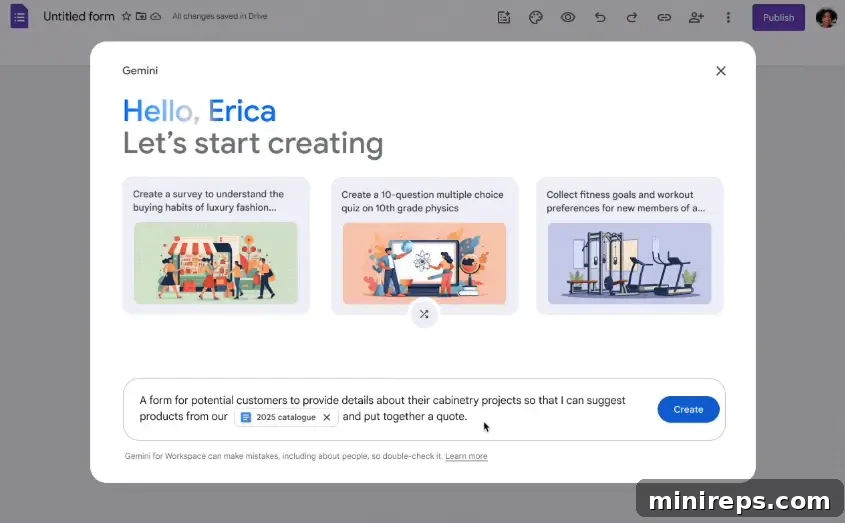The image size is (845, 523).
Task: Copy responder link icon
Action: (x=664, y=17)
